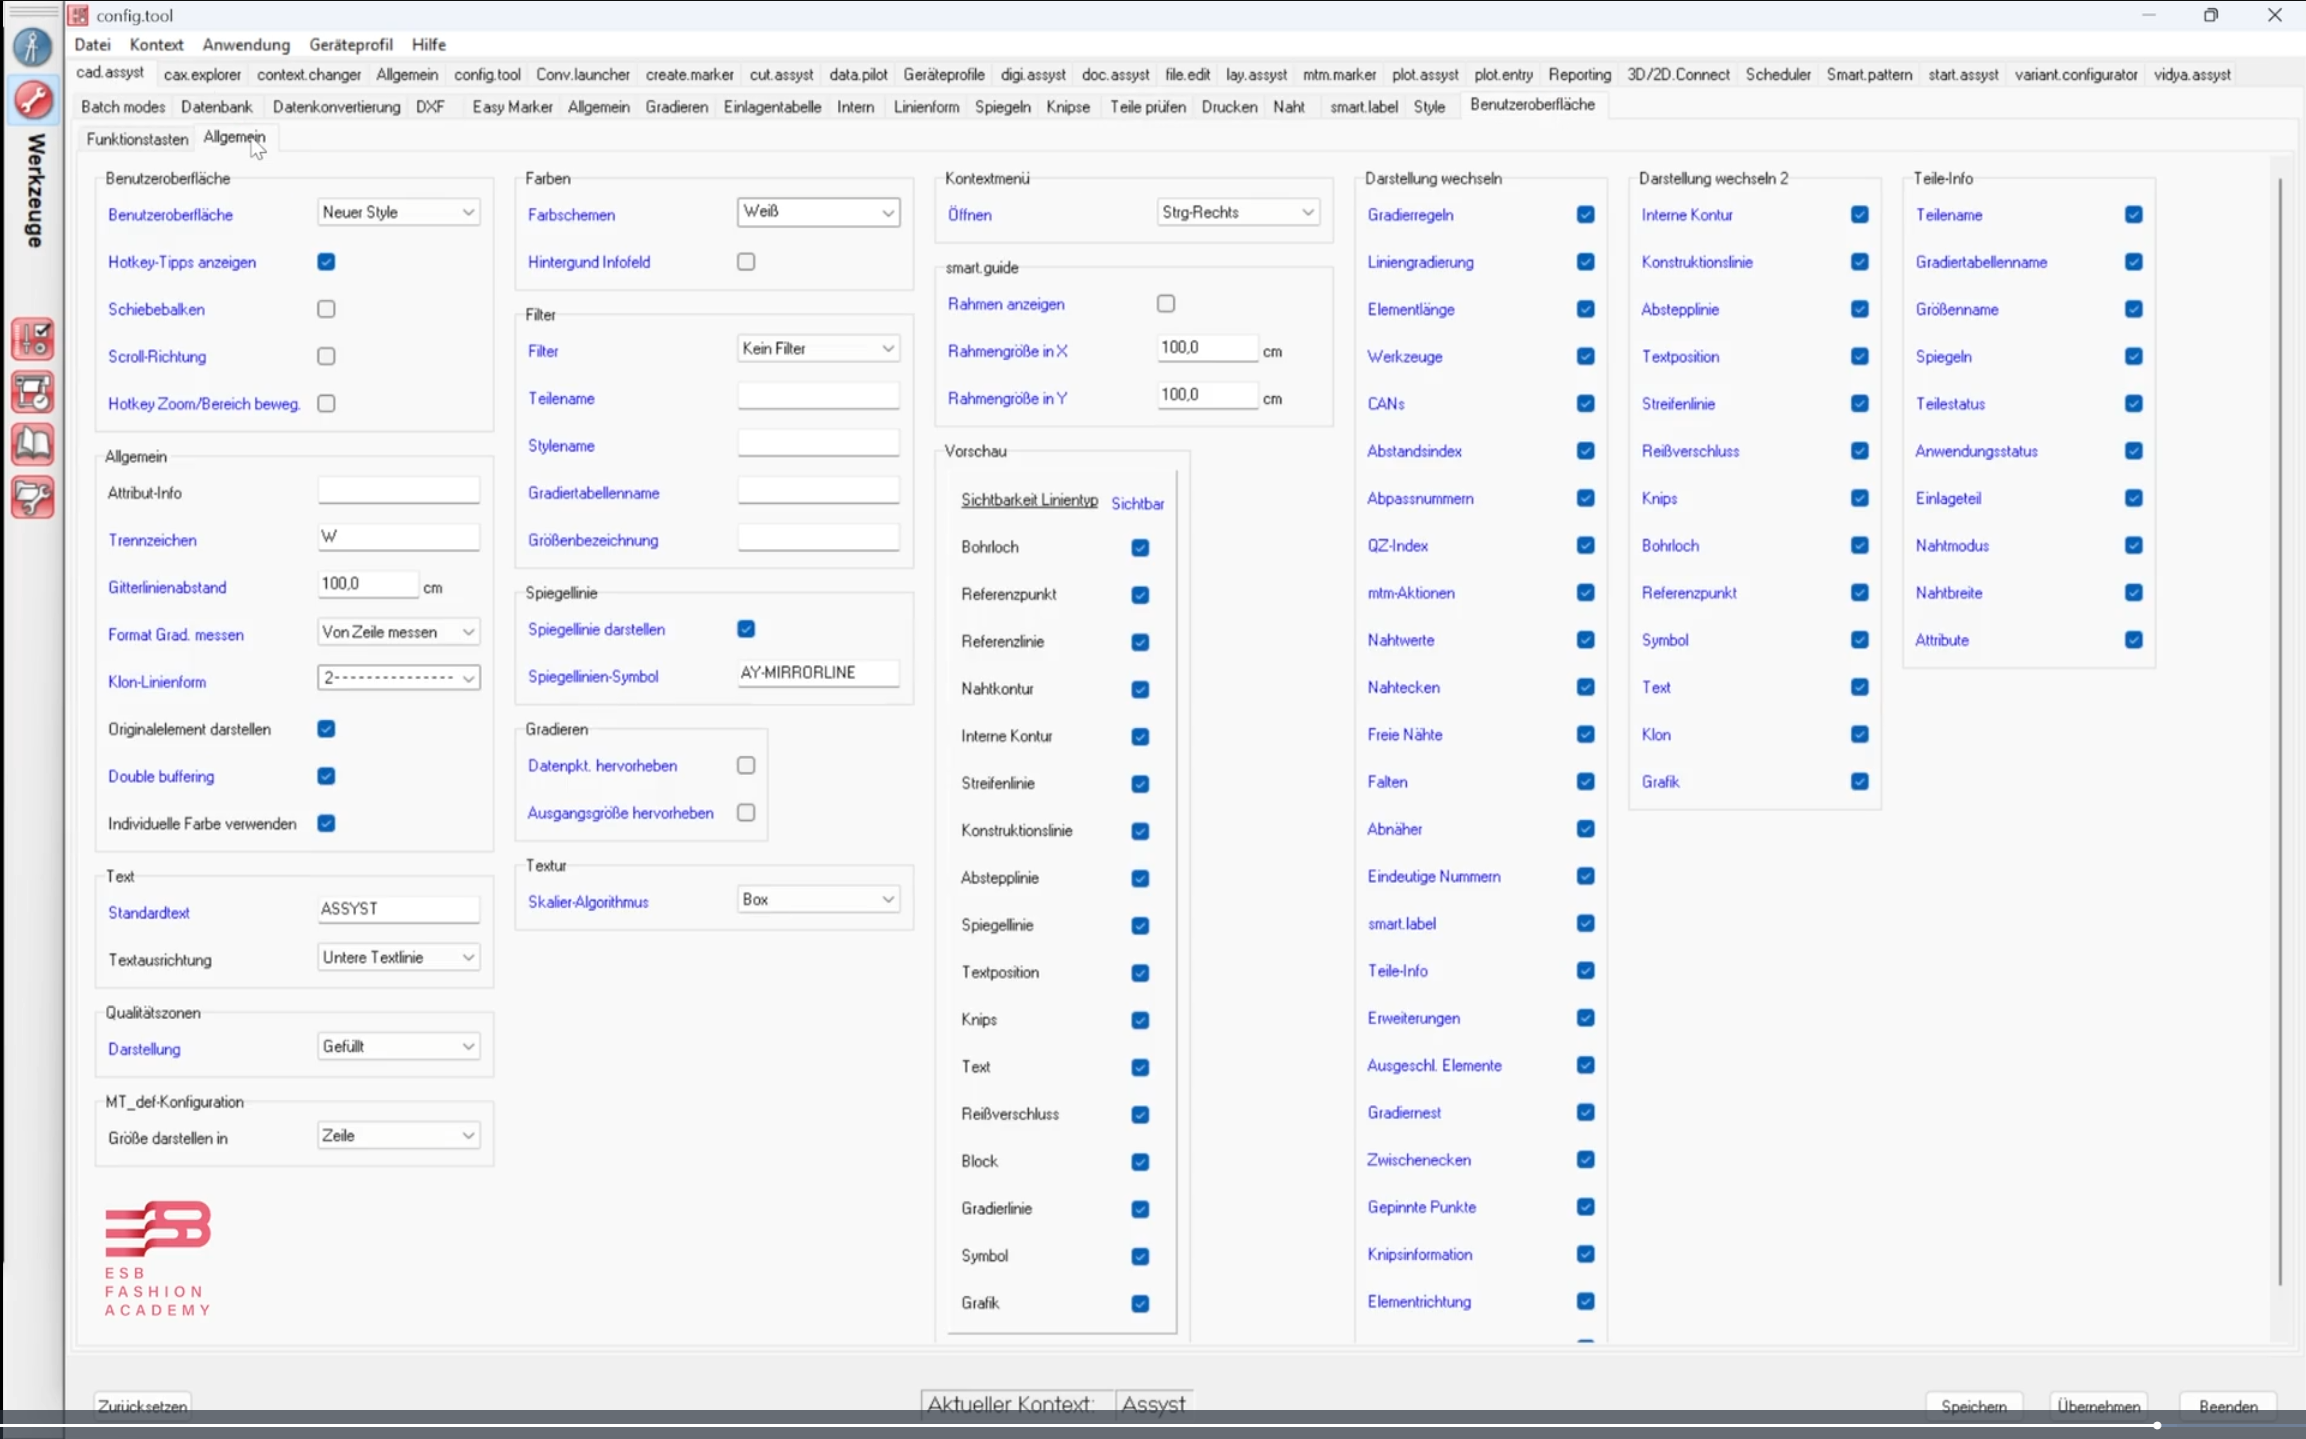2306x1439 pixels.
Task: Click the Zurücksetzen button
Action: click(142, 1406)
